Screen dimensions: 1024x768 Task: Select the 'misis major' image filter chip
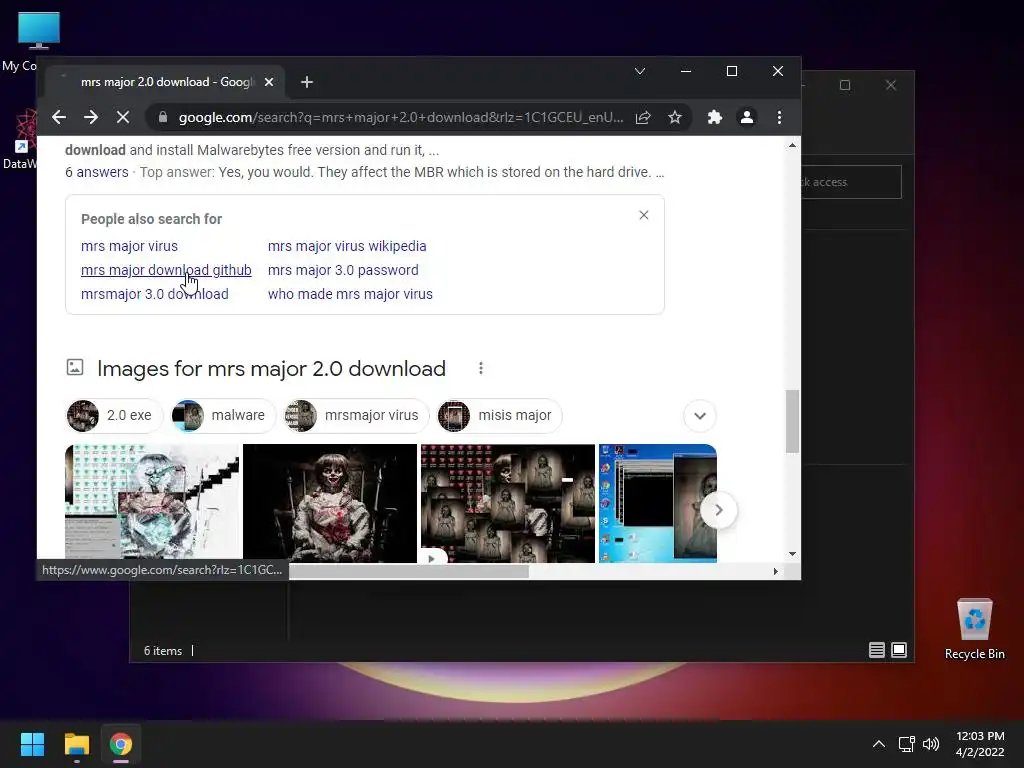coord(499,415)
